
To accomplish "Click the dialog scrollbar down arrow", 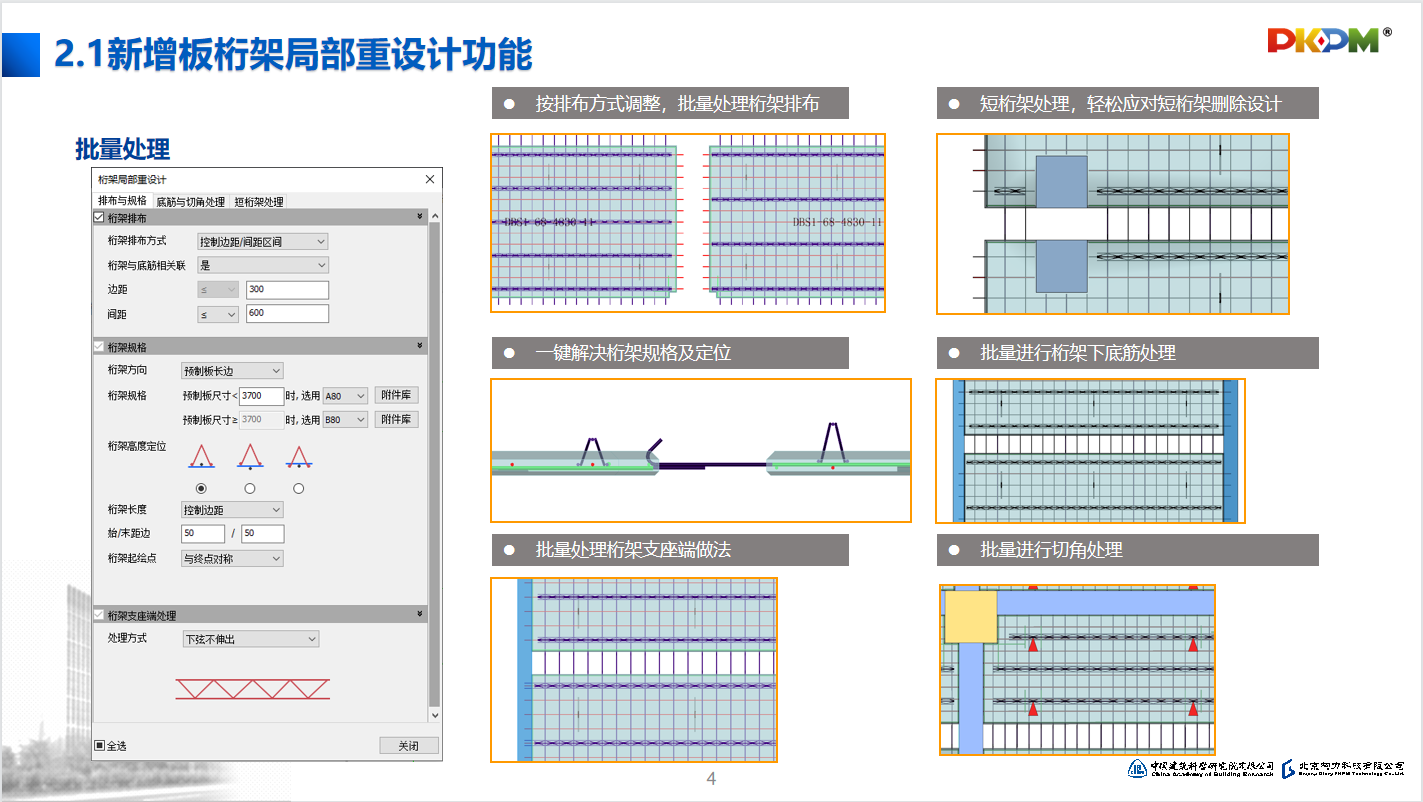I will coord(434,715).
